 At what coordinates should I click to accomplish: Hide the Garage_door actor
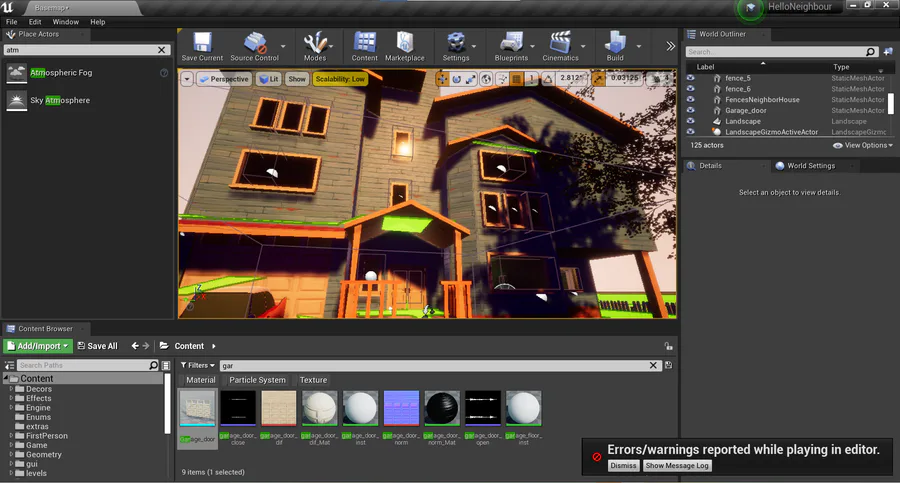pyautogui.click(x=690, y=110)
